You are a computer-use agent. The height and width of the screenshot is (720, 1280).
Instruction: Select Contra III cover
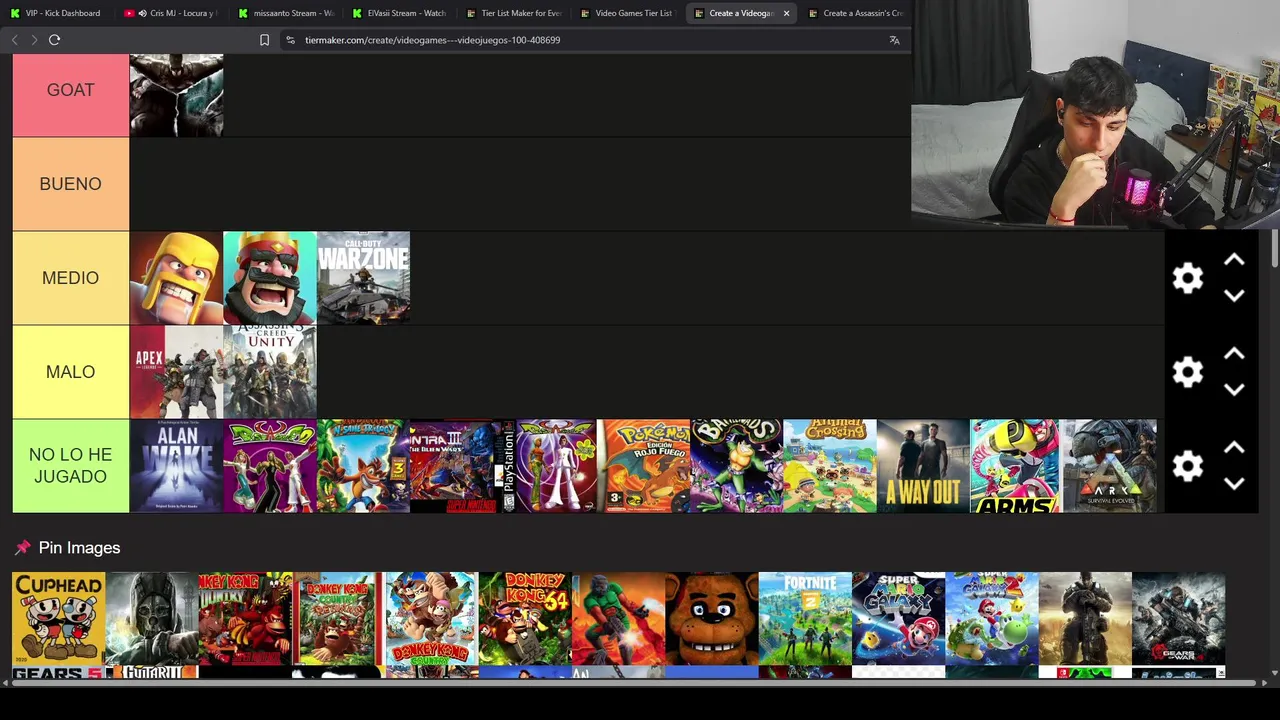tap(457, 466)
